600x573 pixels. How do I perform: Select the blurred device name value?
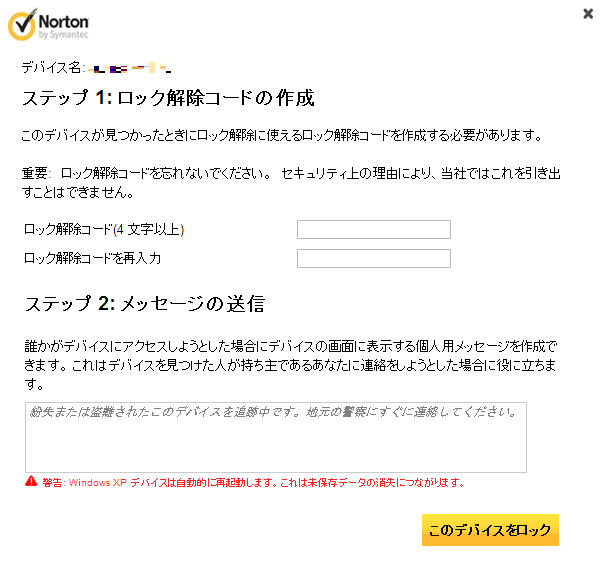[x=129, y=68]
